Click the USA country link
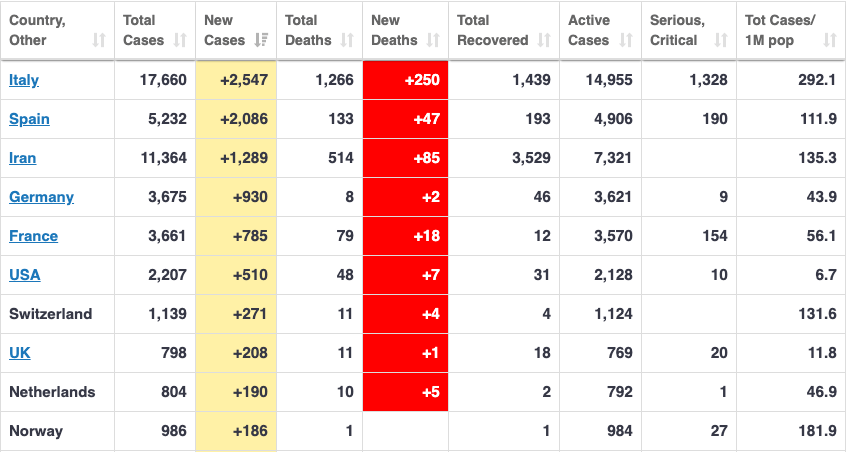This screenshot has height=452, width=846. point(25,275)
